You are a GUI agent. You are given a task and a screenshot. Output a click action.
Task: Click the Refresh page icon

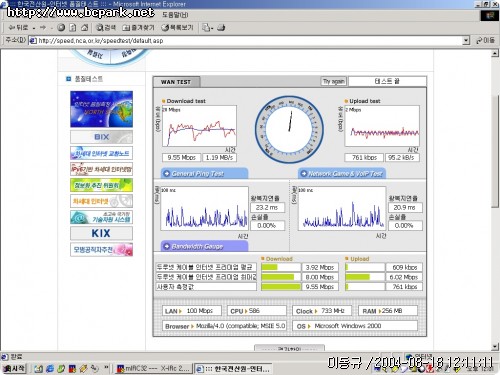(73, 28)
